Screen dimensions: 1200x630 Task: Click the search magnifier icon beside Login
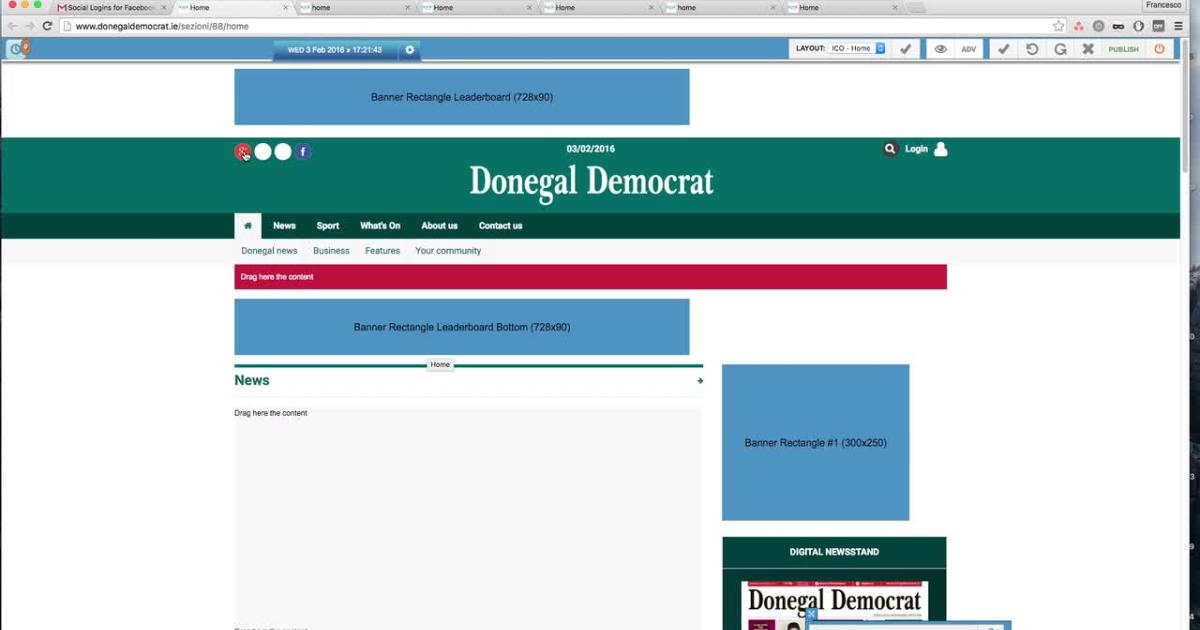coord(890,149)
